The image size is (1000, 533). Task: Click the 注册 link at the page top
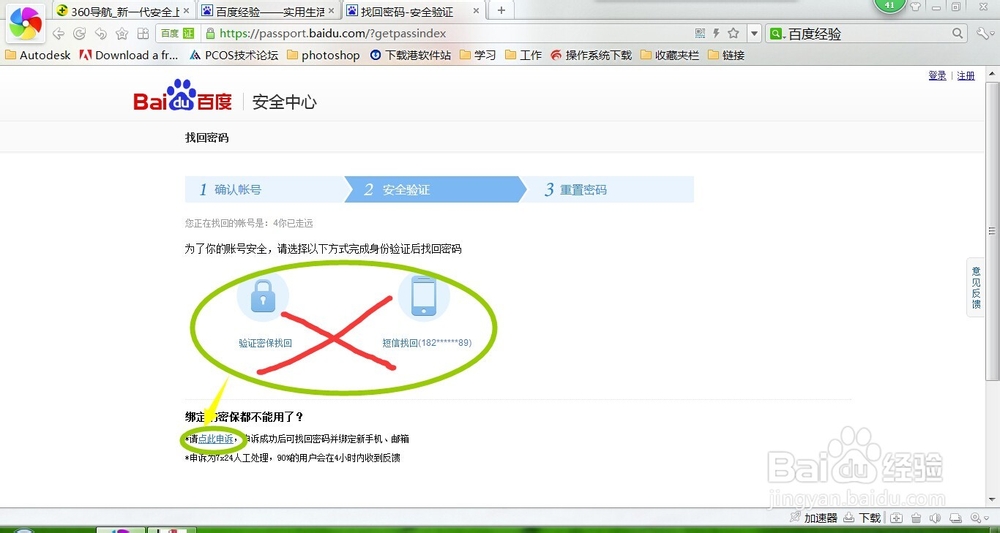(x=966, y=76)
